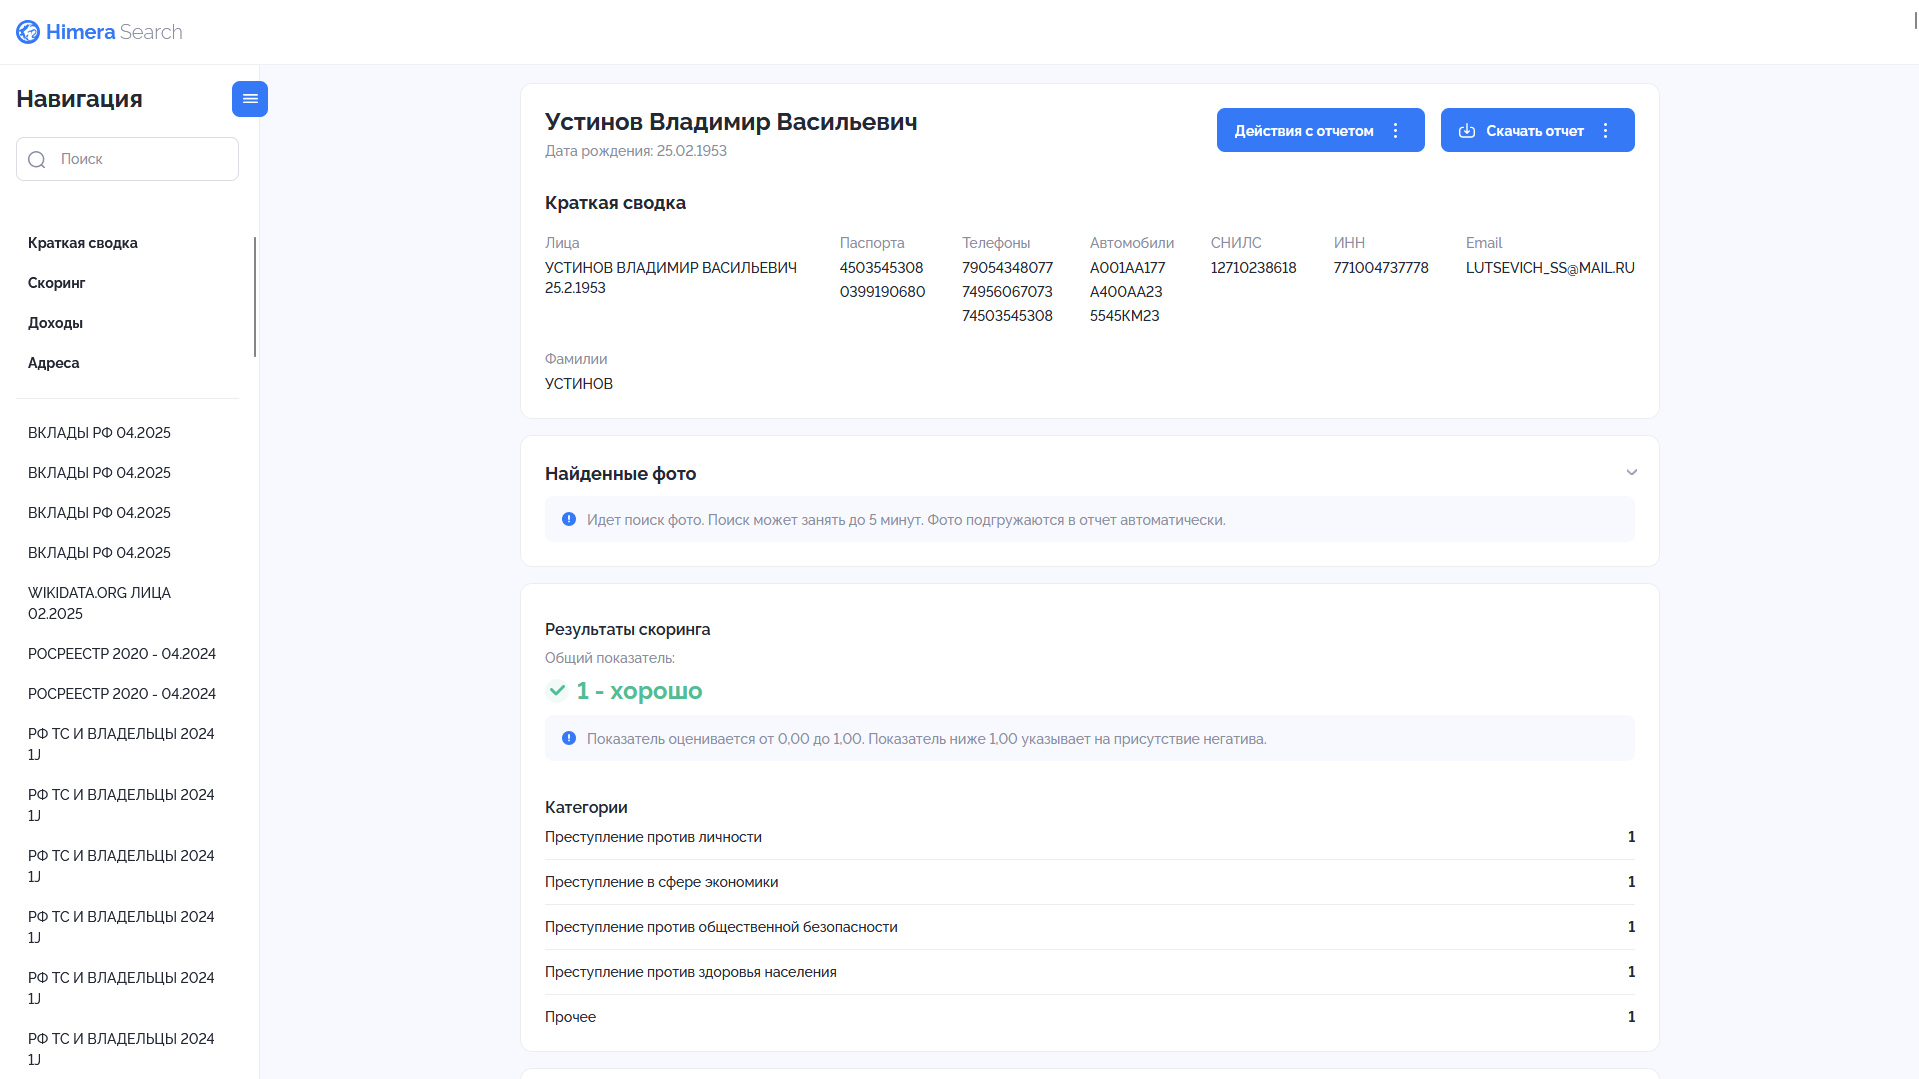Select СНИЛС value 12710238618

1254,268
